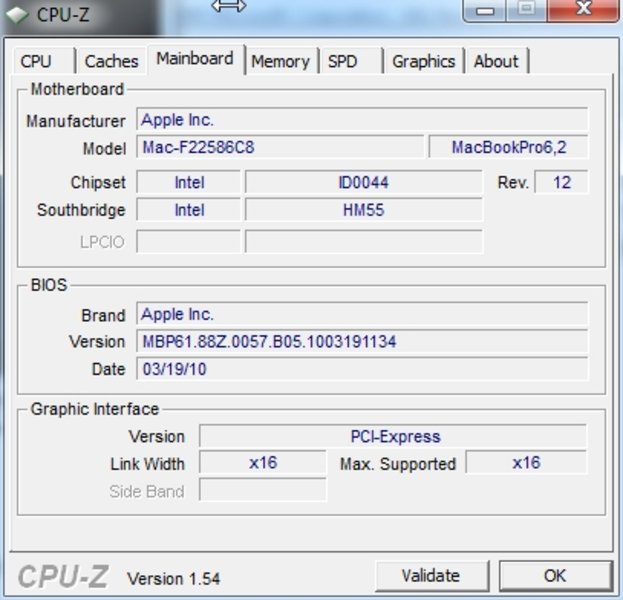Click the Manufacturer label
This screenshot has width=623, height=600.
click(76, 121)
